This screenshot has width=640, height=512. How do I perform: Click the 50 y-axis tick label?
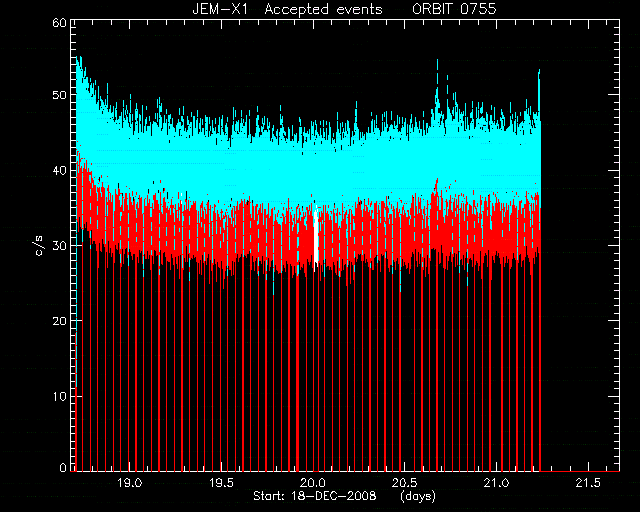coord(59,95)
